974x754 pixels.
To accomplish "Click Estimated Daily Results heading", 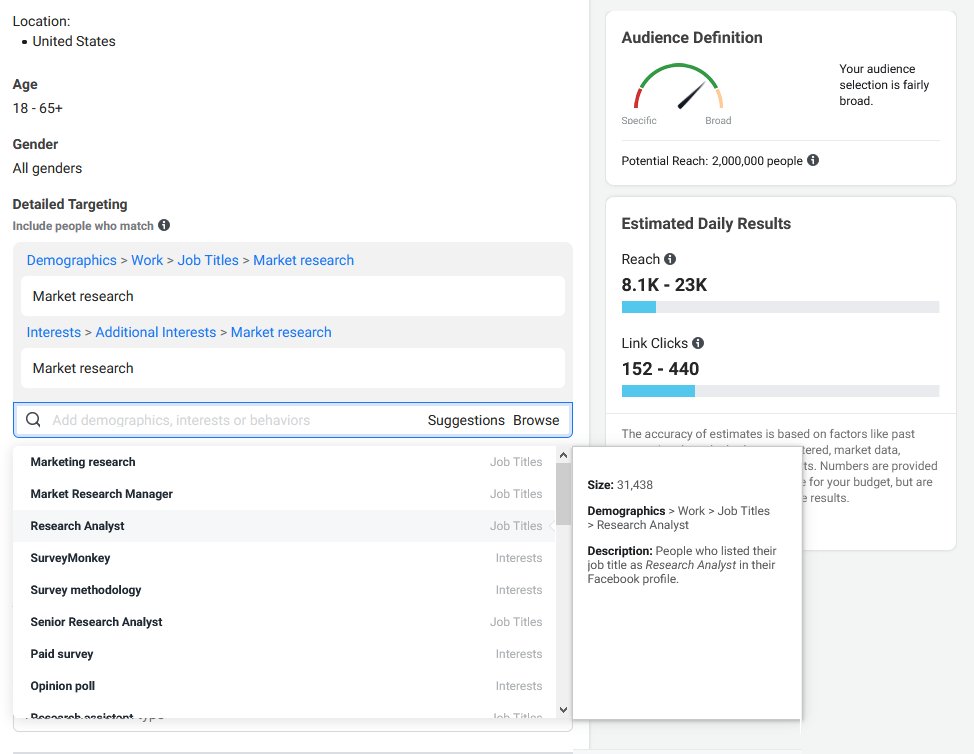I will (706, 224).
